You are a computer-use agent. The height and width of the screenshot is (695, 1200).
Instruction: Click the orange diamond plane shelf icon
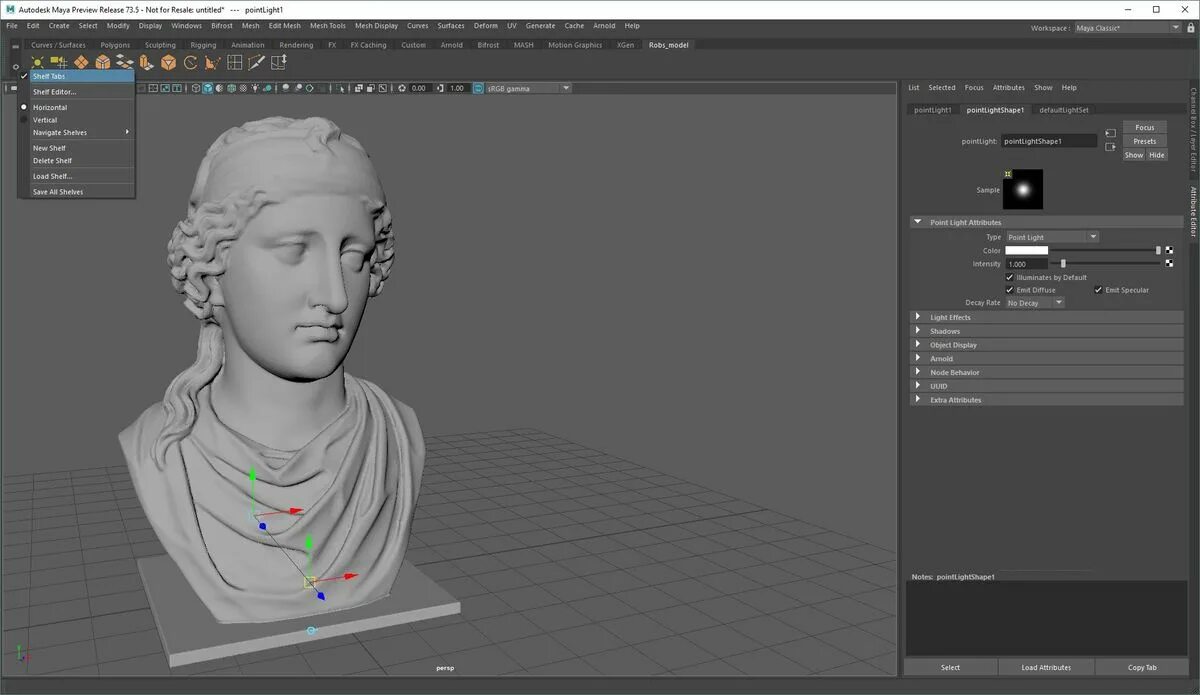[81, 62]
